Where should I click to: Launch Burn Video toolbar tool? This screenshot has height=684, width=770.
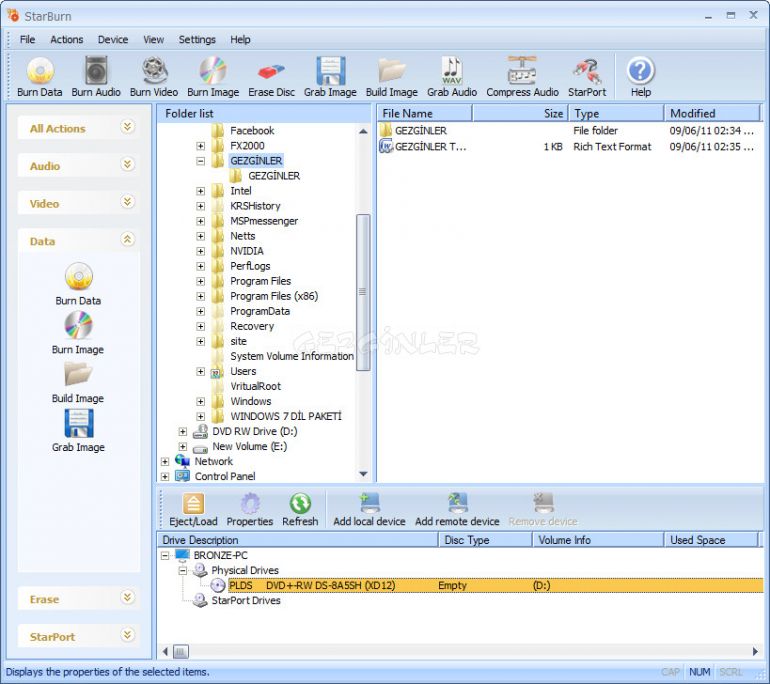coord(154,77)
